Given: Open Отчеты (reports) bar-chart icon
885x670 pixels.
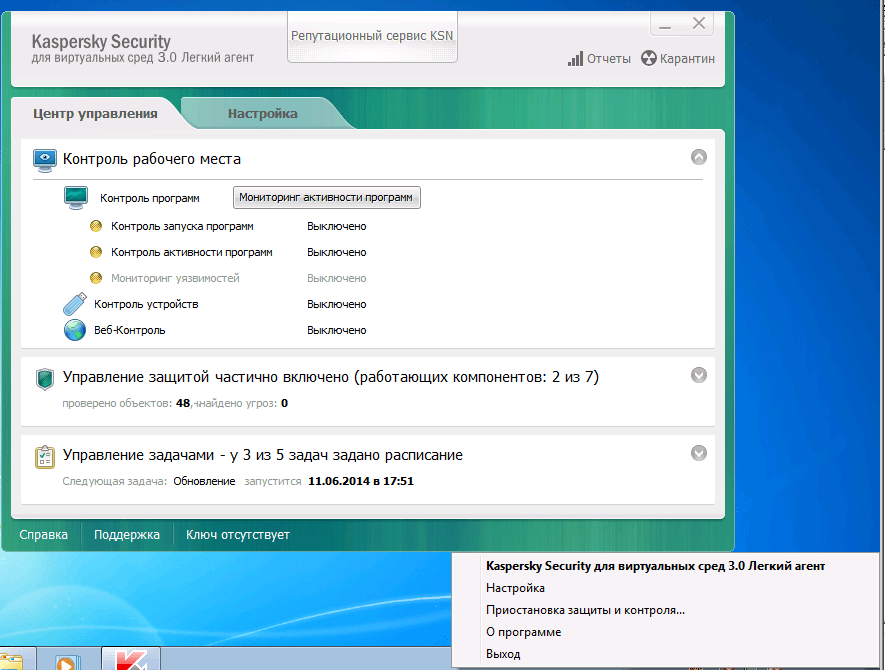Looking at the screenshot, I should (575, 59).
